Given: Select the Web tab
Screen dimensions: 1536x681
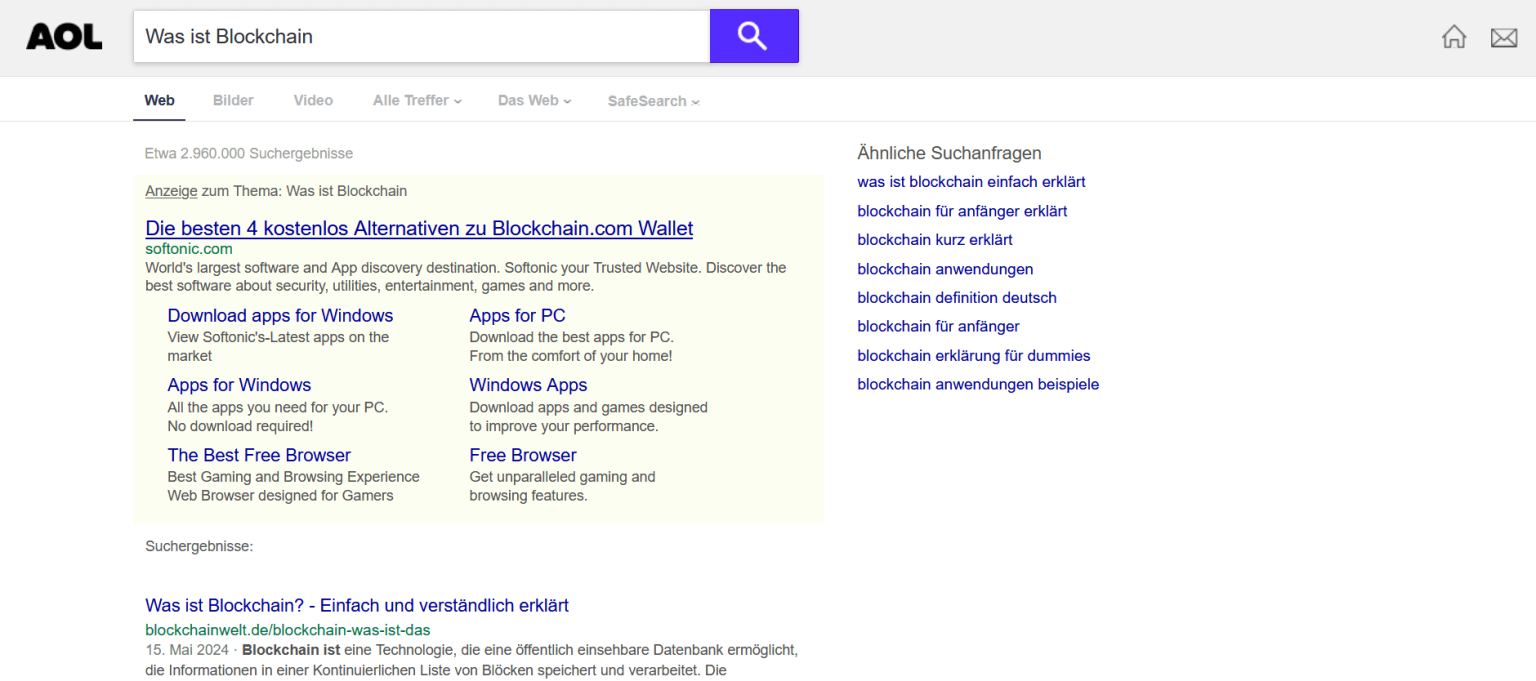Looking at the screenshot, I should tap(159, 101).
